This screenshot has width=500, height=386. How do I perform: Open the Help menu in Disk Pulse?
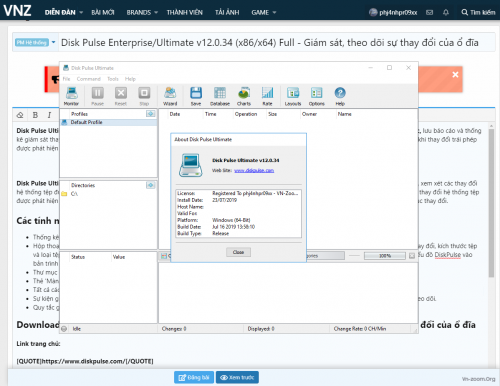130,79
